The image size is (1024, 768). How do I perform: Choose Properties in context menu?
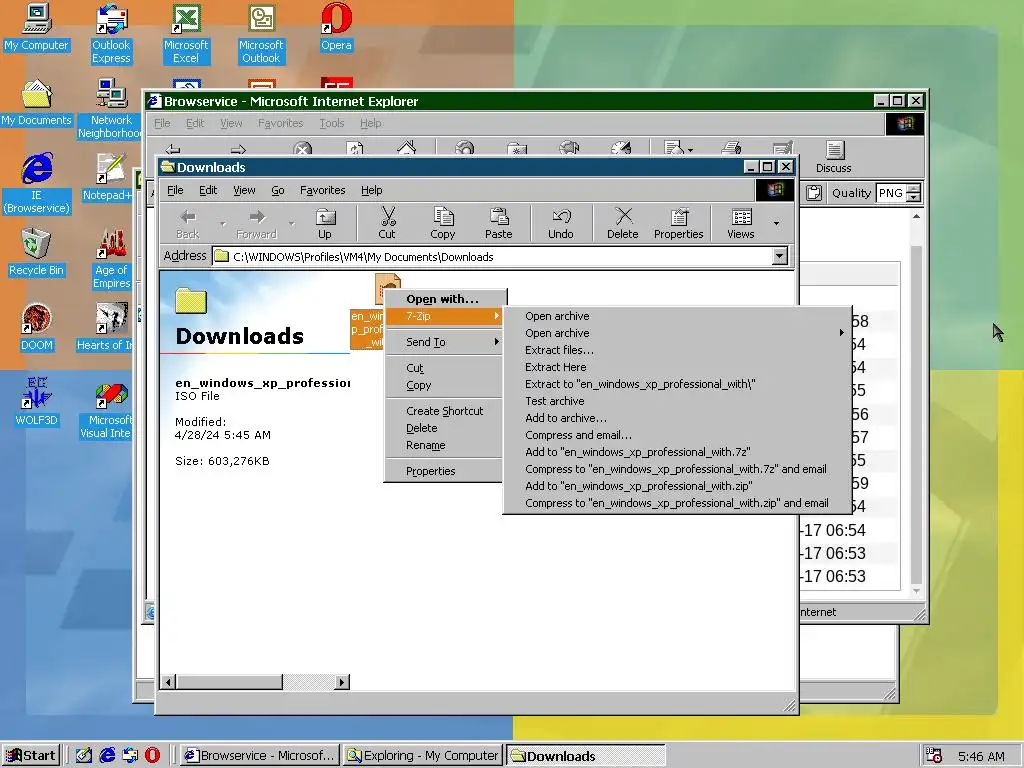444,472
